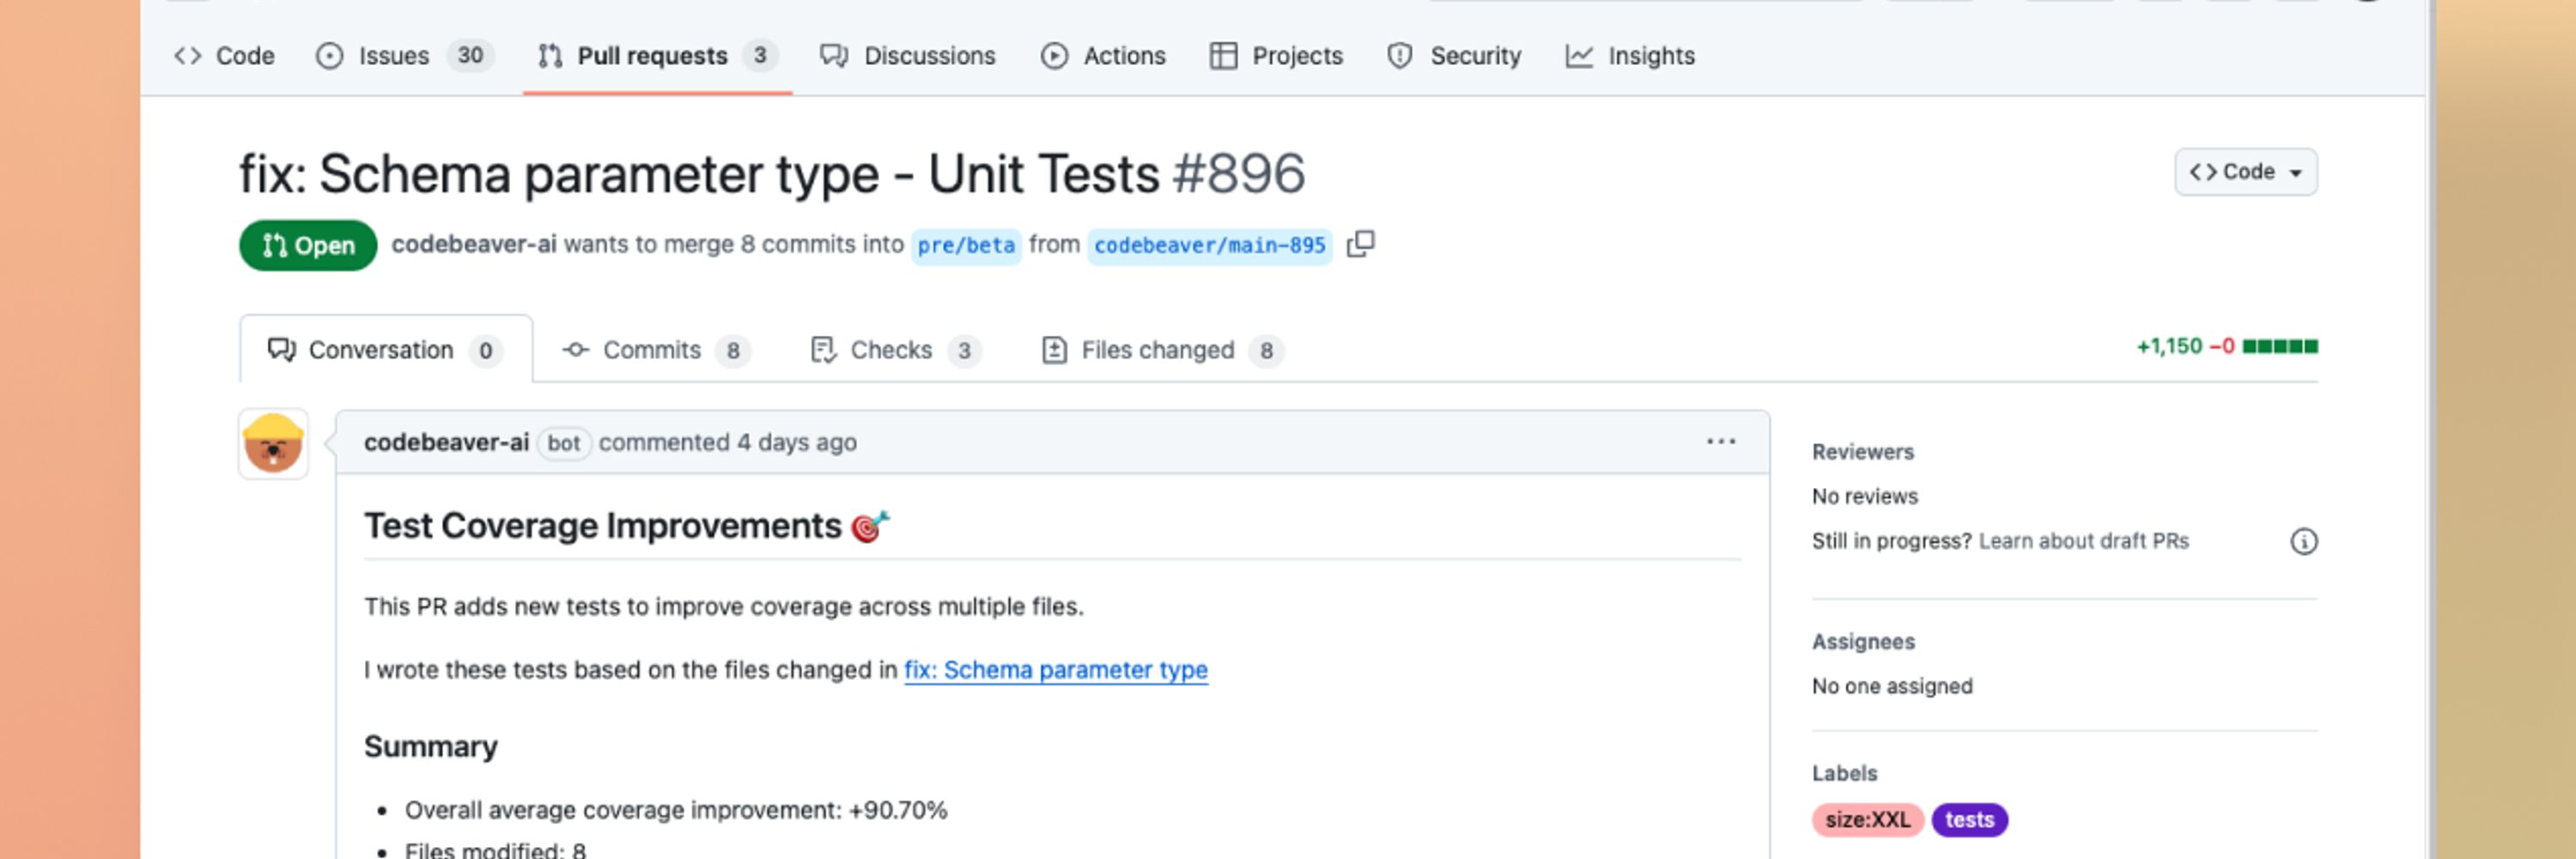Click the Reviewers sidebar heading

click(1862, 452)
